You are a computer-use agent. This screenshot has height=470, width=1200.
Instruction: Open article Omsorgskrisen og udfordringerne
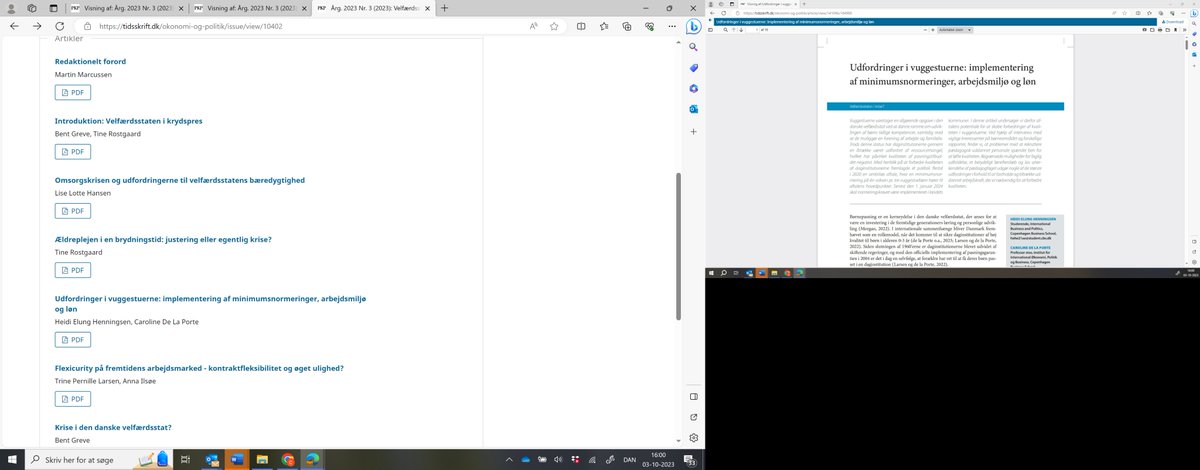(179, 179)
